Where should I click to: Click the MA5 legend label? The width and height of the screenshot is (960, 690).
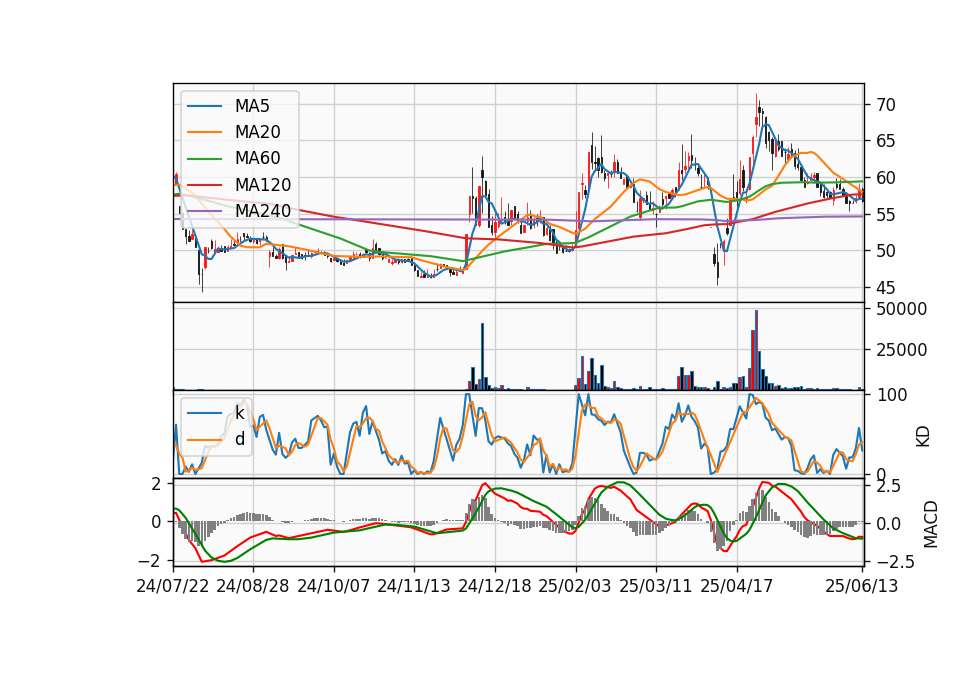[x=252, y=106]
